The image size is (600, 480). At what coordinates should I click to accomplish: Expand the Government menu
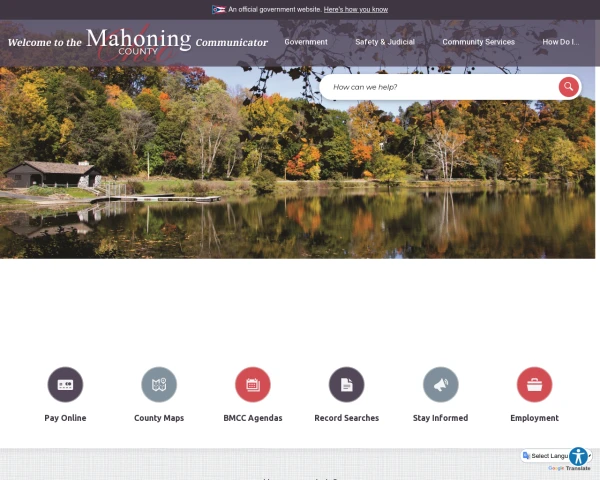pyautogui.click(x=306, y=42)
